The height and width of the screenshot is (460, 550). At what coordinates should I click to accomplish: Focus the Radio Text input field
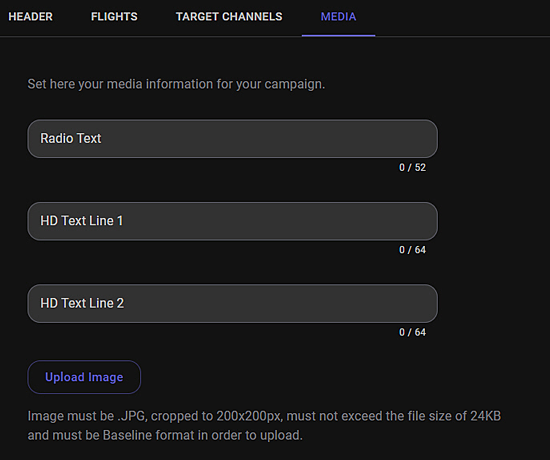[x=233, y=139]
